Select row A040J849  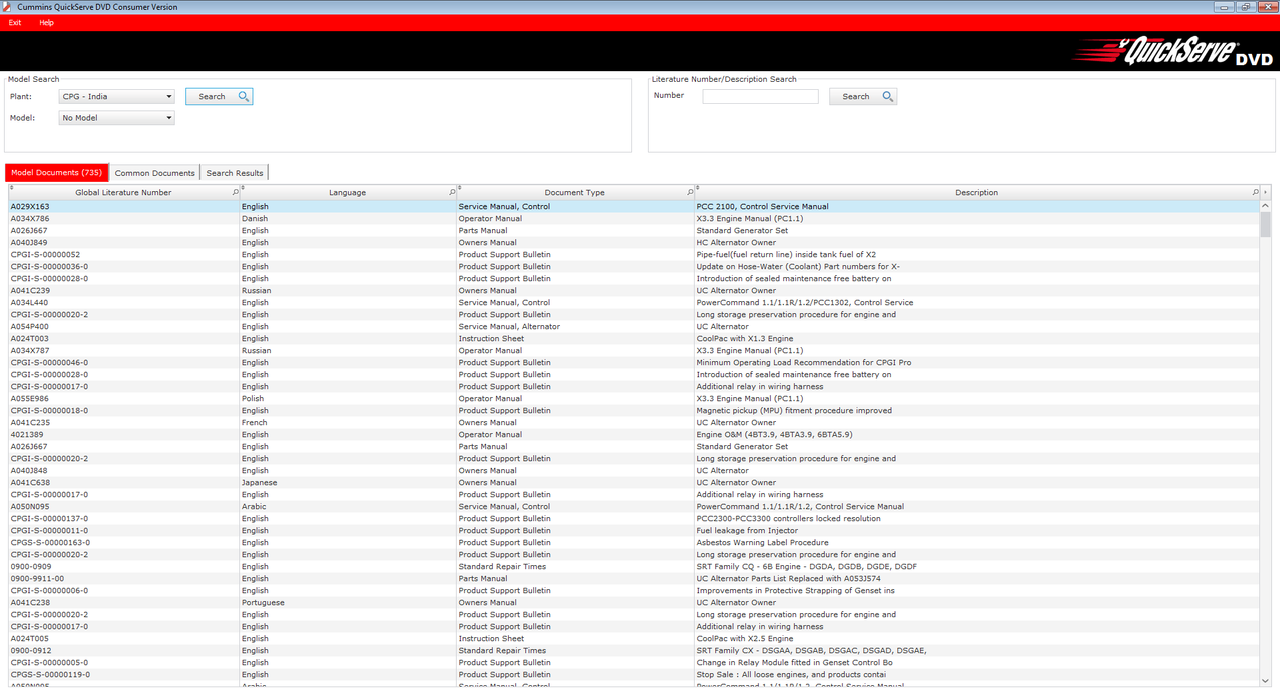click(x=633, y=243)
